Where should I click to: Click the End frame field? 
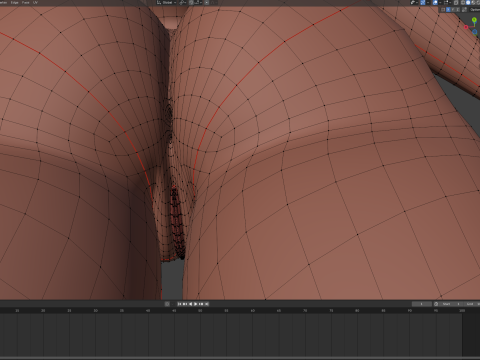(x=472, y=304)
